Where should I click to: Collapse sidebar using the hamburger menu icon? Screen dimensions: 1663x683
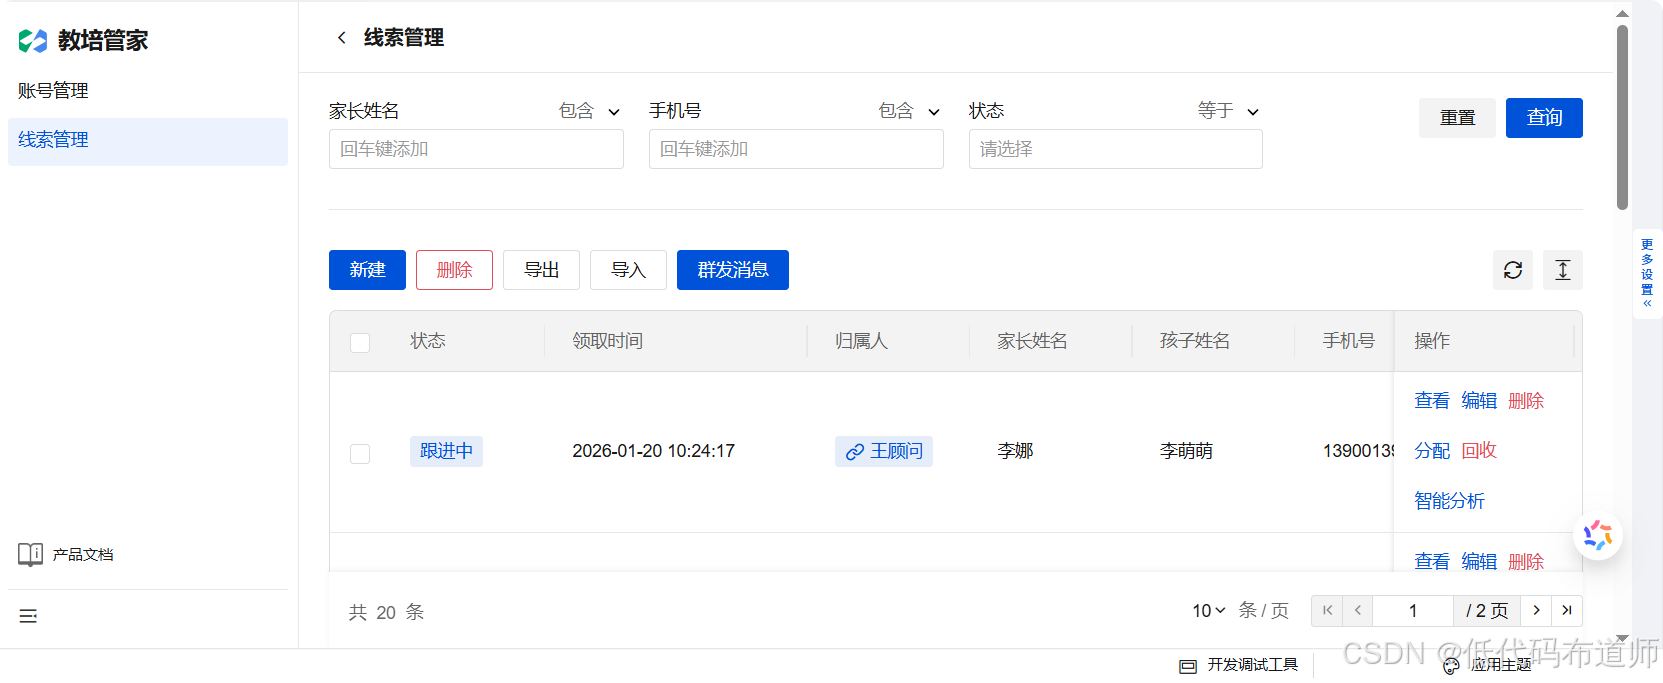pos(28,616)
